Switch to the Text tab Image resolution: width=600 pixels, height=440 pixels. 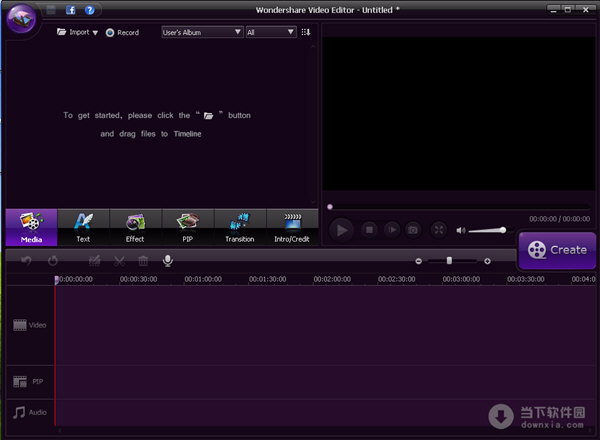click(83, 227)
